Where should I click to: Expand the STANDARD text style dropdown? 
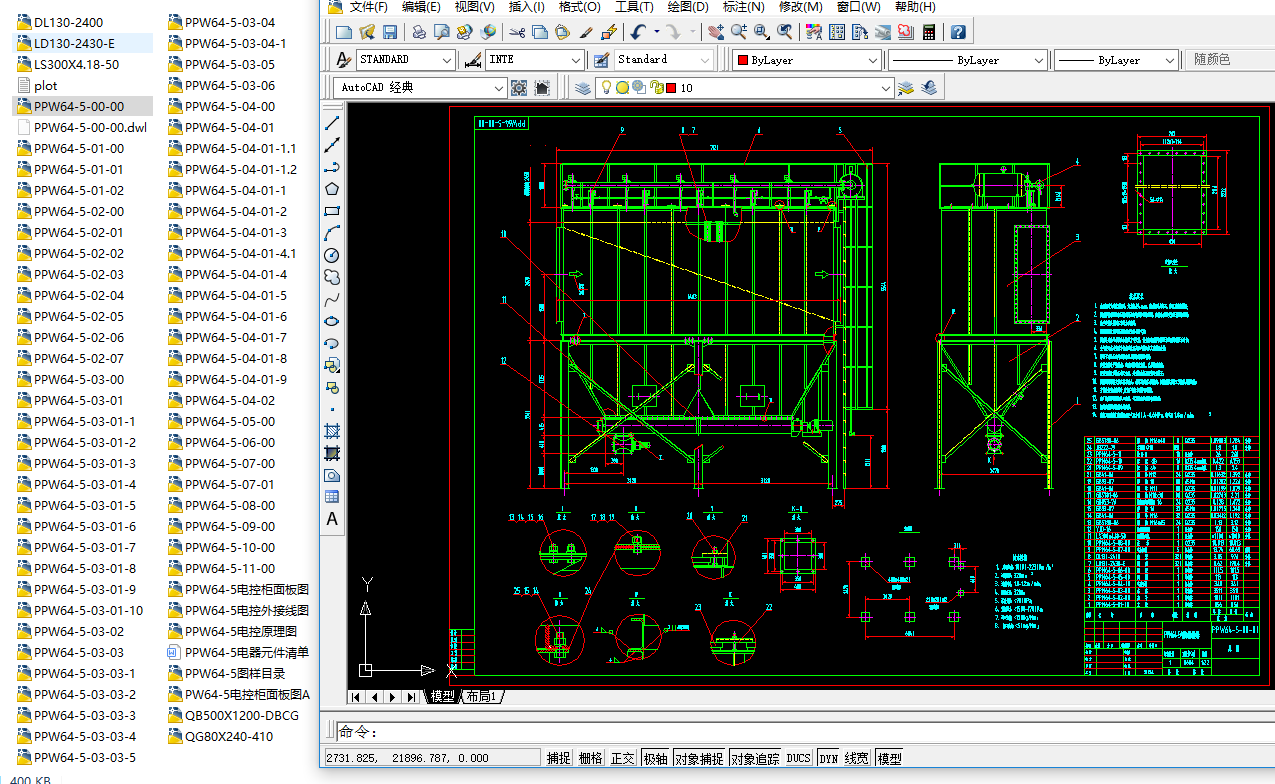point(449,59)
